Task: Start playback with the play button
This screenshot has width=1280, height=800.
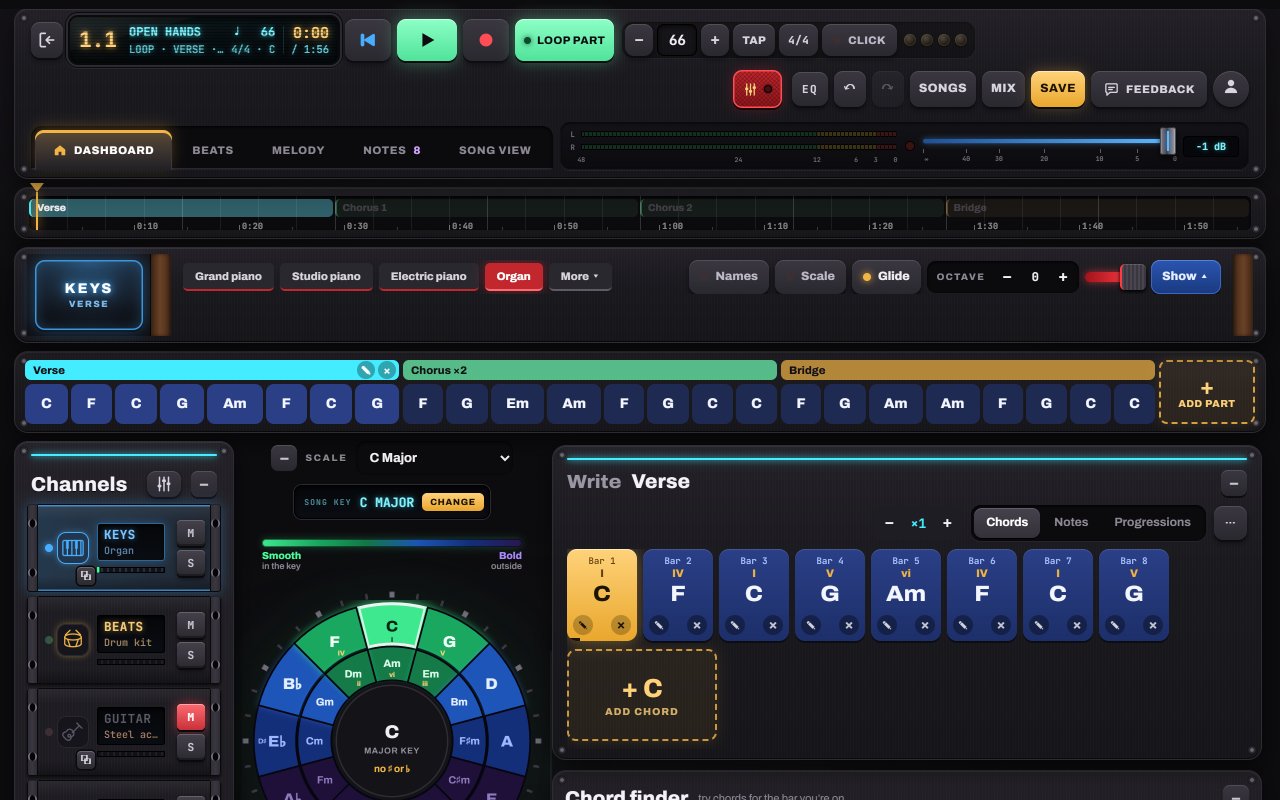Action: (427, 40)
